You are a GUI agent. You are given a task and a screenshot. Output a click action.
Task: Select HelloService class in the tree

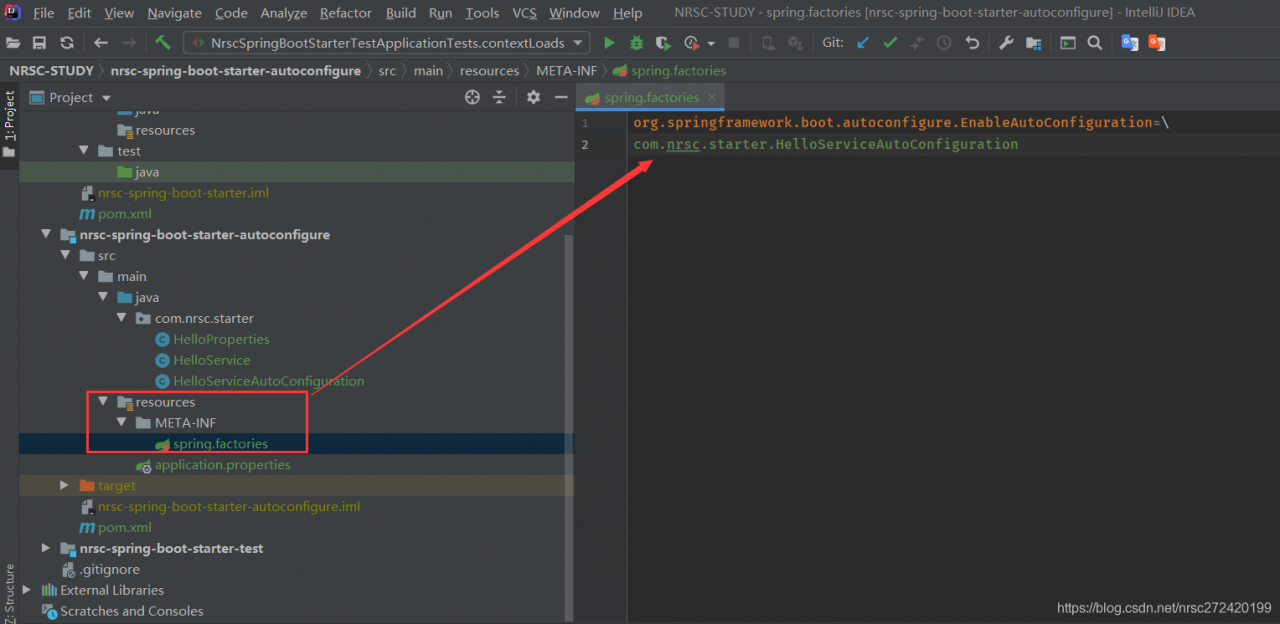pyautogui.click(x=211, y=360)
